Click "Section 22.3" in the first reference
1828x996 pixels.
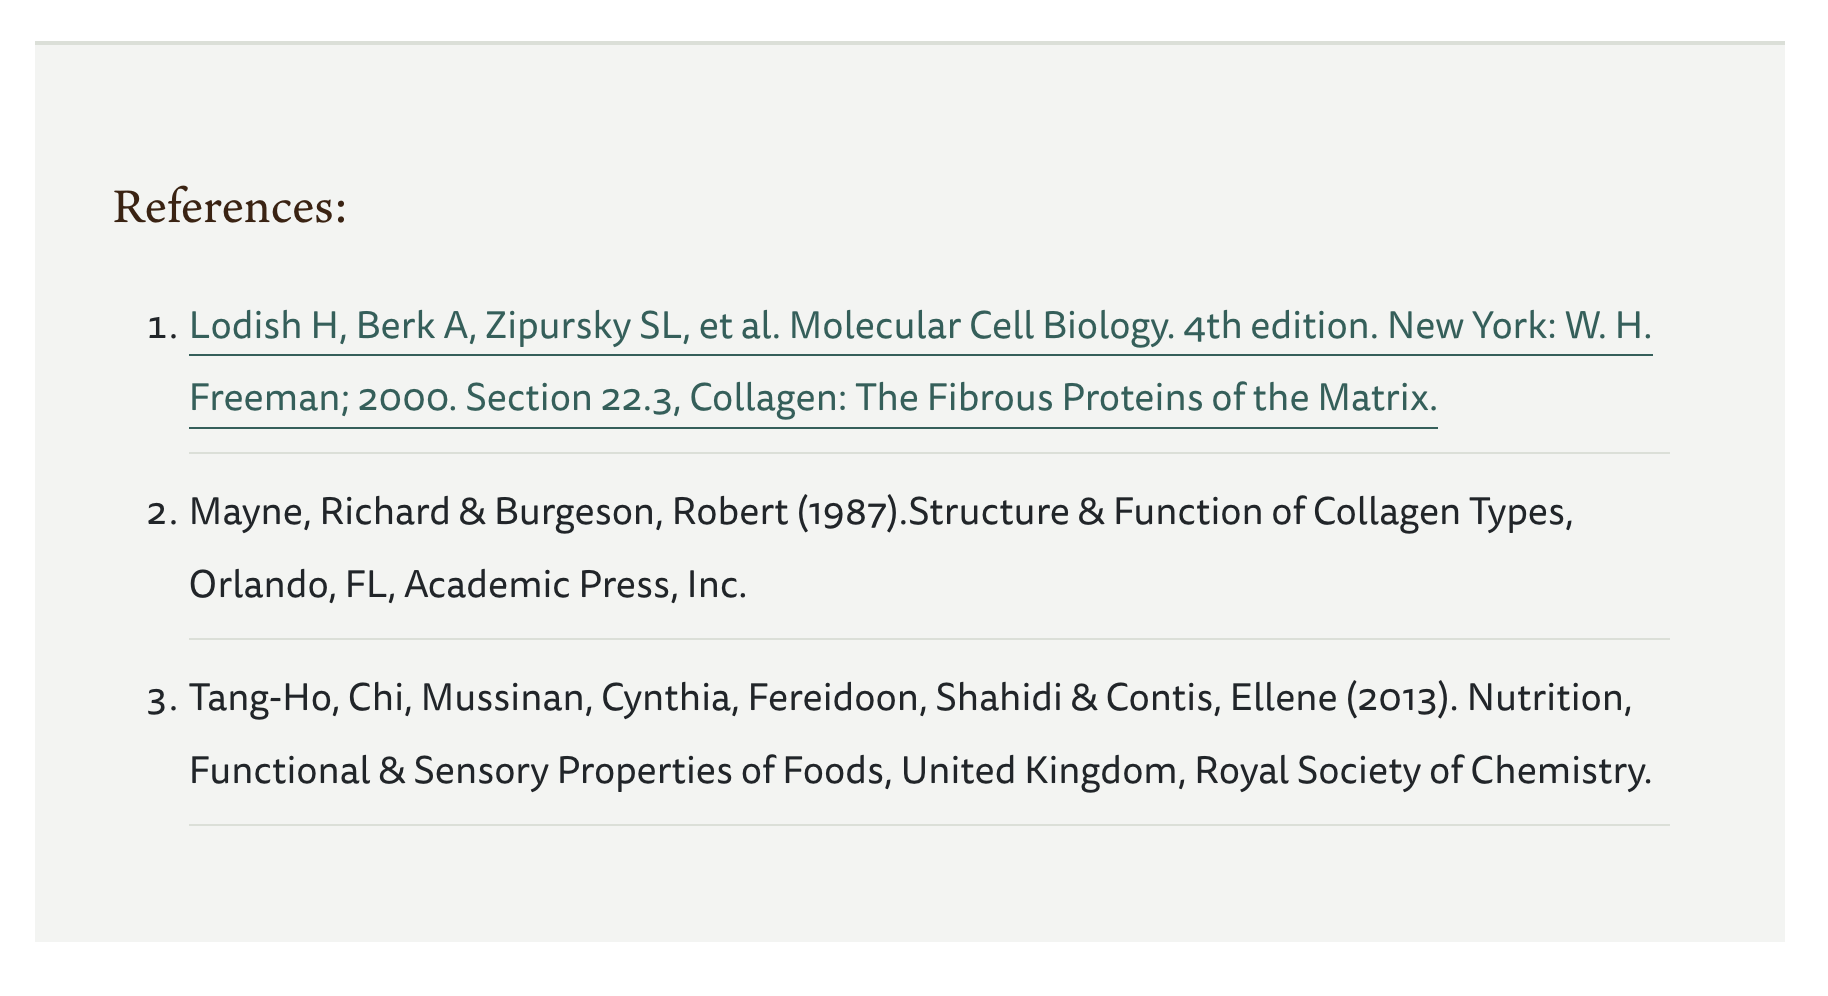(x=568, y=399)
